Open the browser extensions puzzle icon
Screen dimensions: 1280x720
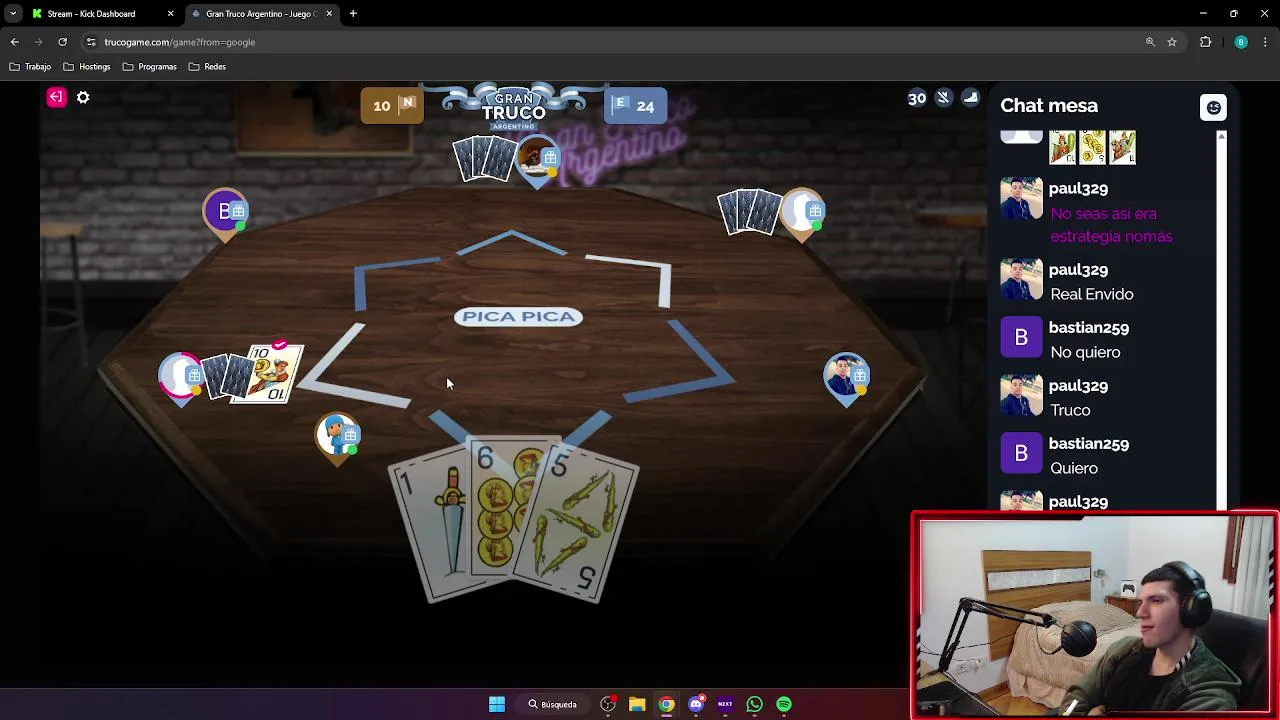[x=1205, y=42]
